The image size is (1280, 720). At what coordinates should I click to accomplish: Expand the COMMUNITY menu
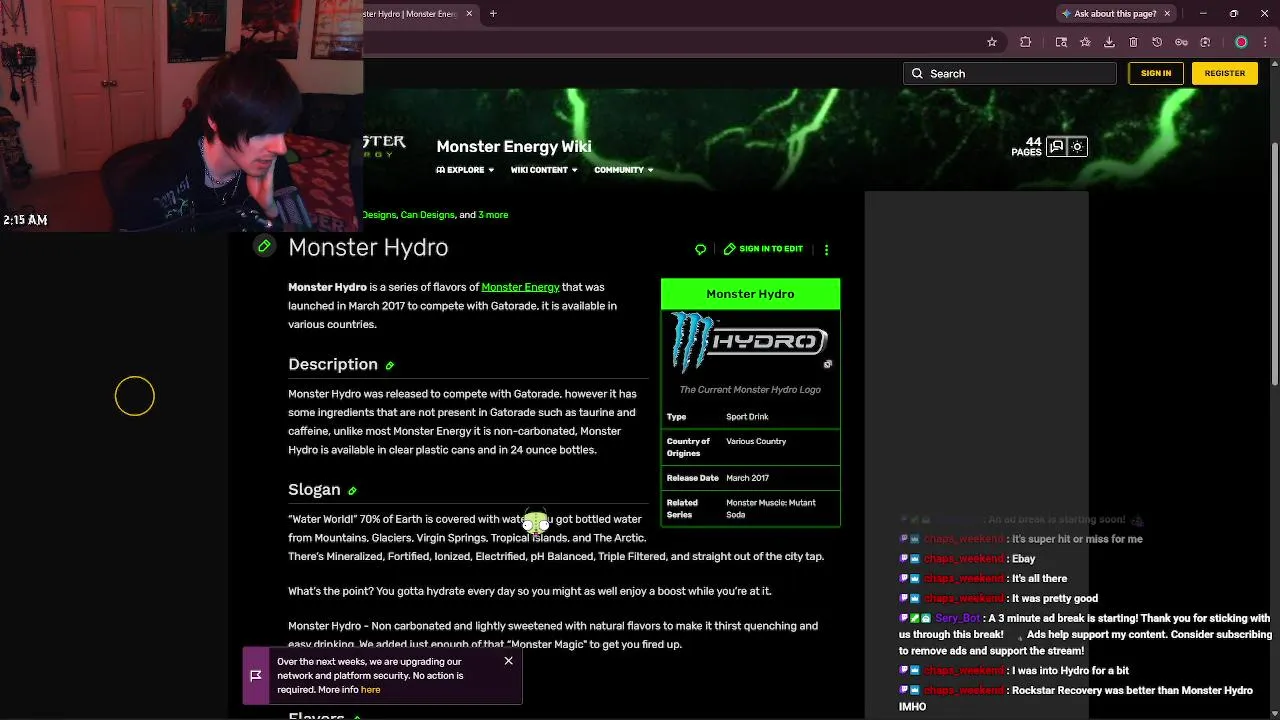(x=623, y=170)
